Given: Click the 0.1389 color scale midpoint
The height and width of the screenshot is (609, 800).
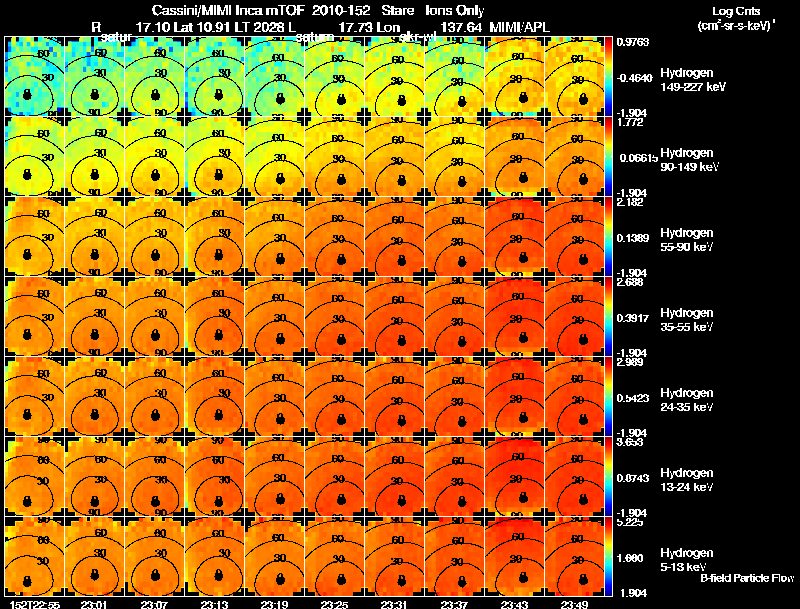Looking at the screenshot, I should [x=633, y=238].
